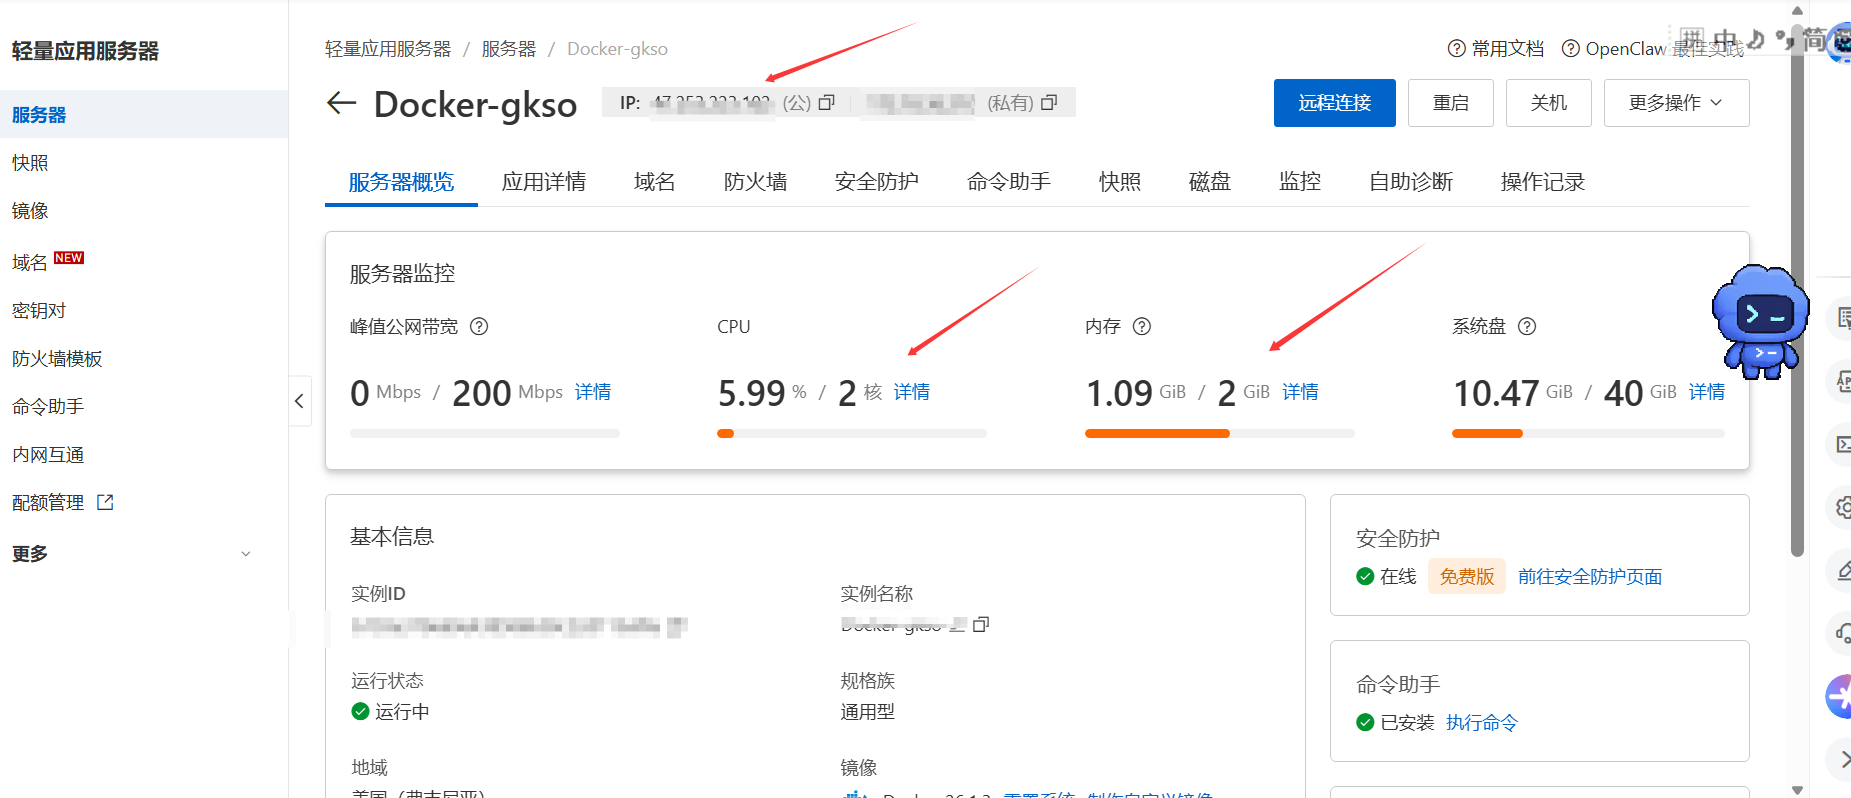Click the 执行命令 link
The height and width of the screenshot is (798, 1851).
1482,723
